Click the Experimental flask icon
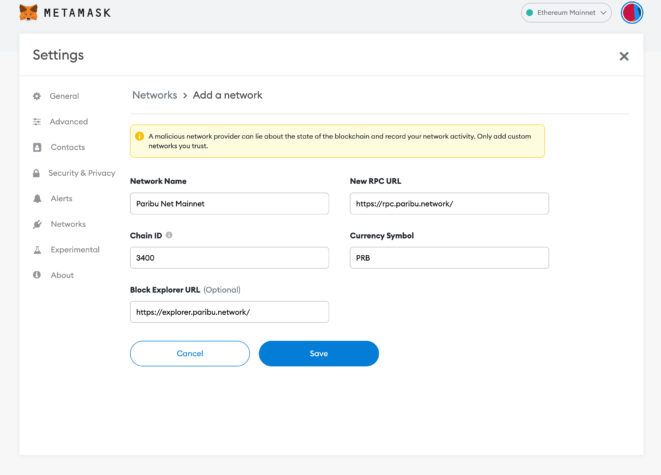The image size is (661, 475). [37, 250]
